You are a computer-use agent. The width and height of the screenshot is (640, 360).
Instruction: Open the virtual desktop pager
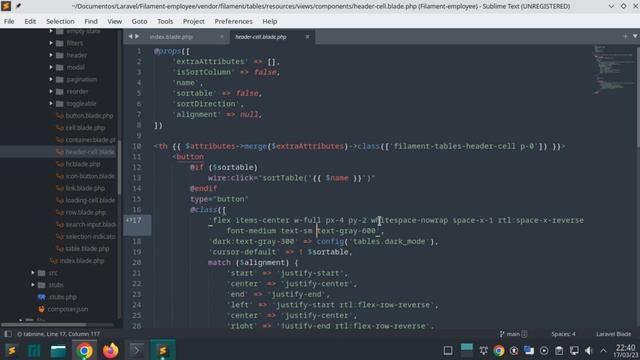pyautogui.click(x=467, y=350)
